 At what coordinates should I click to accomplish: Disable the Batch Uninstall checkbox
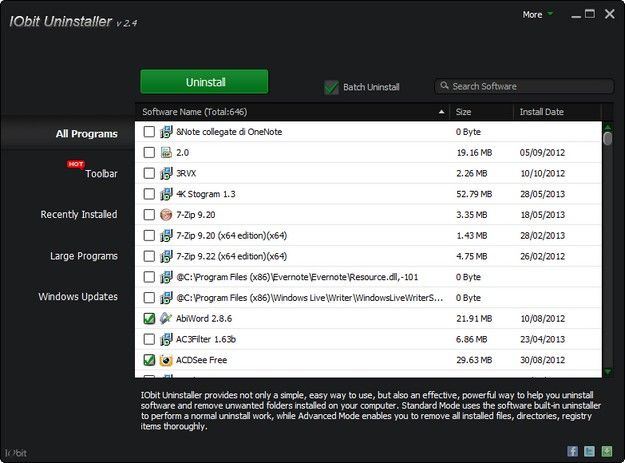click(x=331, y=88)
